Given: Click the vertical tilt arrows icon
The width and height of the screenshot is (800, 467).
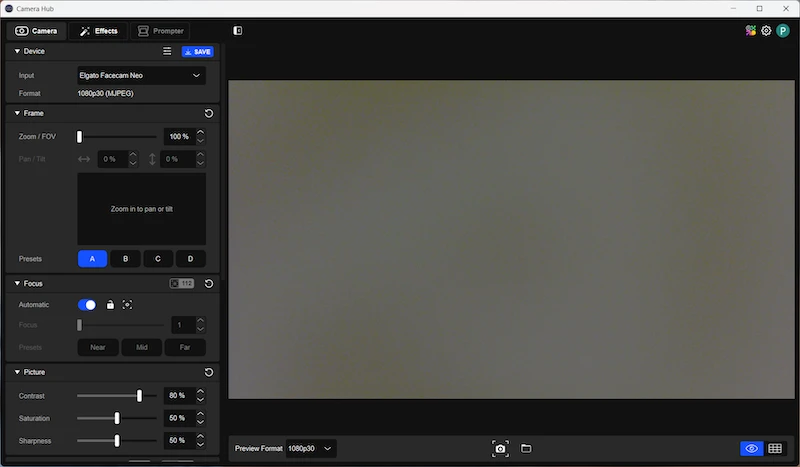Looking at the screenshot, I should (x=152, y=159).
